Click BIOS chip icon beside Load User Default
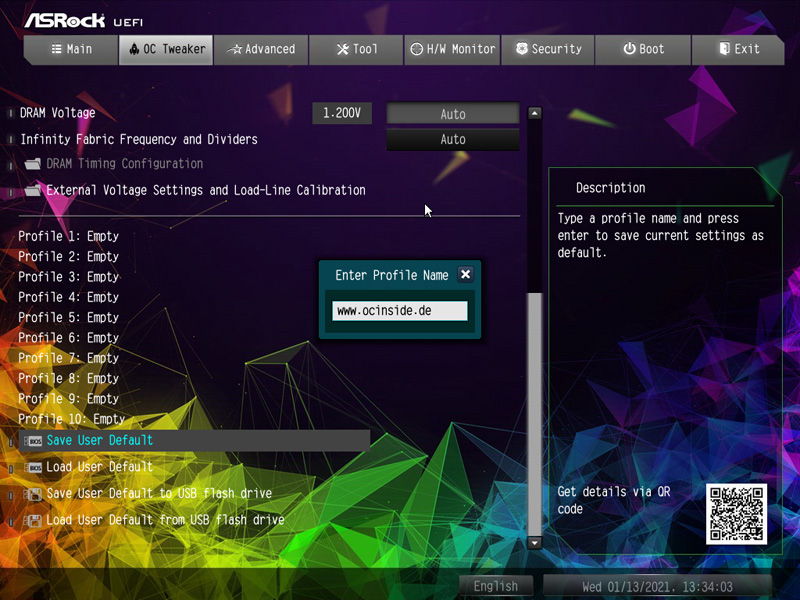Image resolution: width=800 pixels, height=600 pixels. pyautogui.click(x=33, y=467)
